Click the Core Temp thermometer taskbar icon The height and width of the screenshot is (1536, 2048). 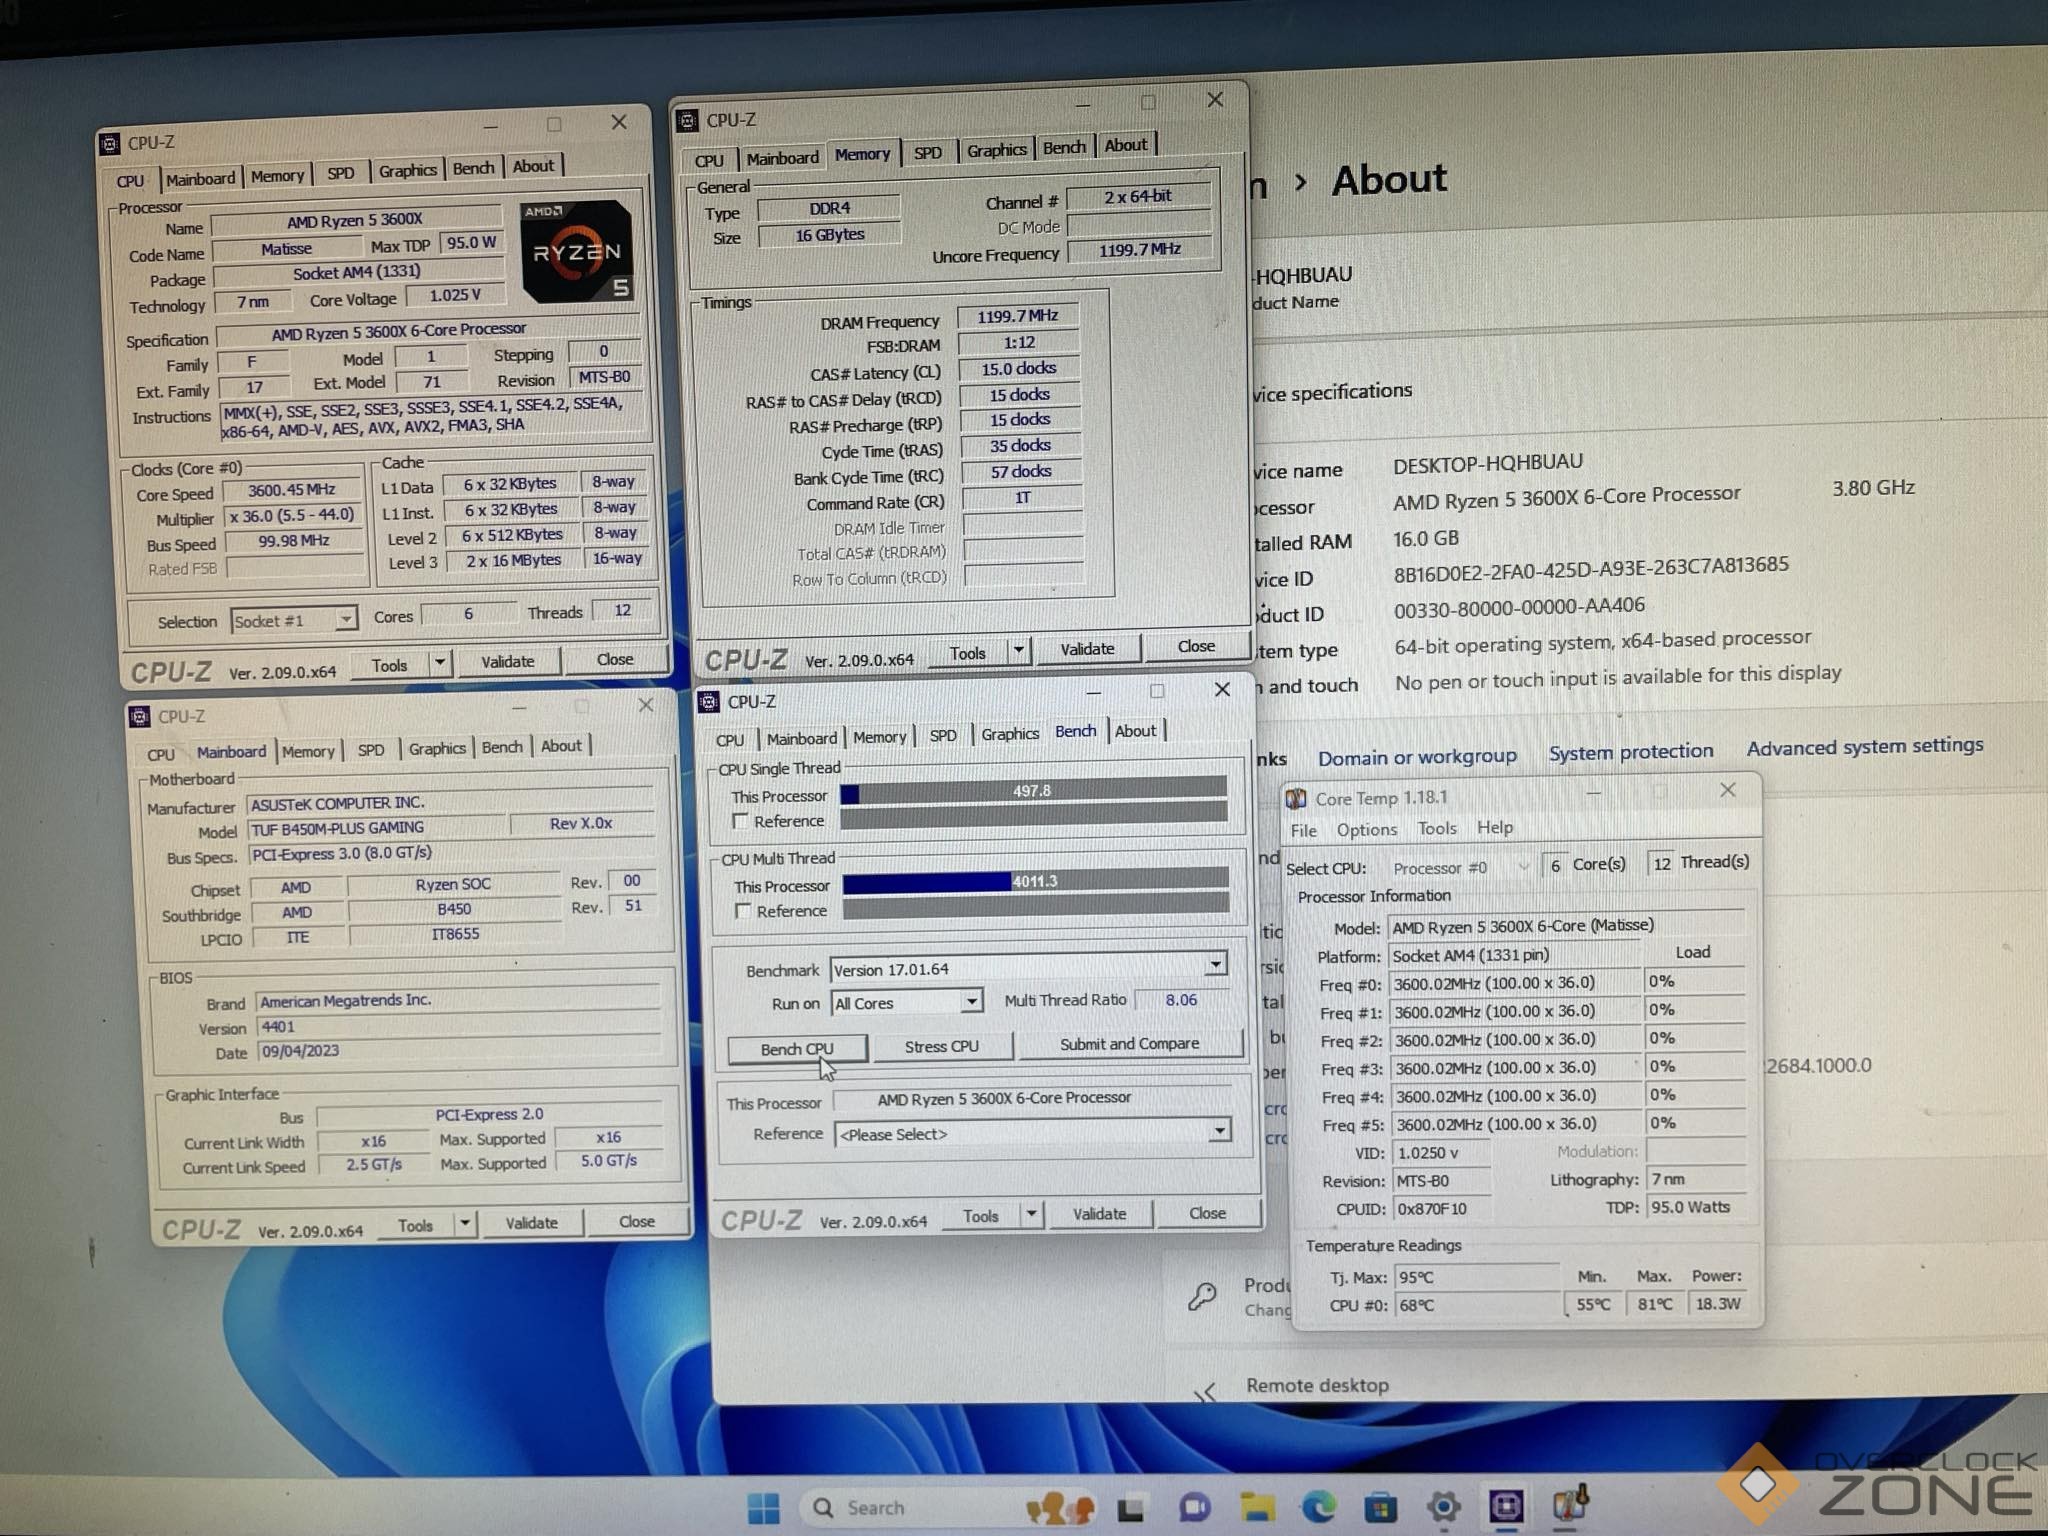click(1570, 1503)
